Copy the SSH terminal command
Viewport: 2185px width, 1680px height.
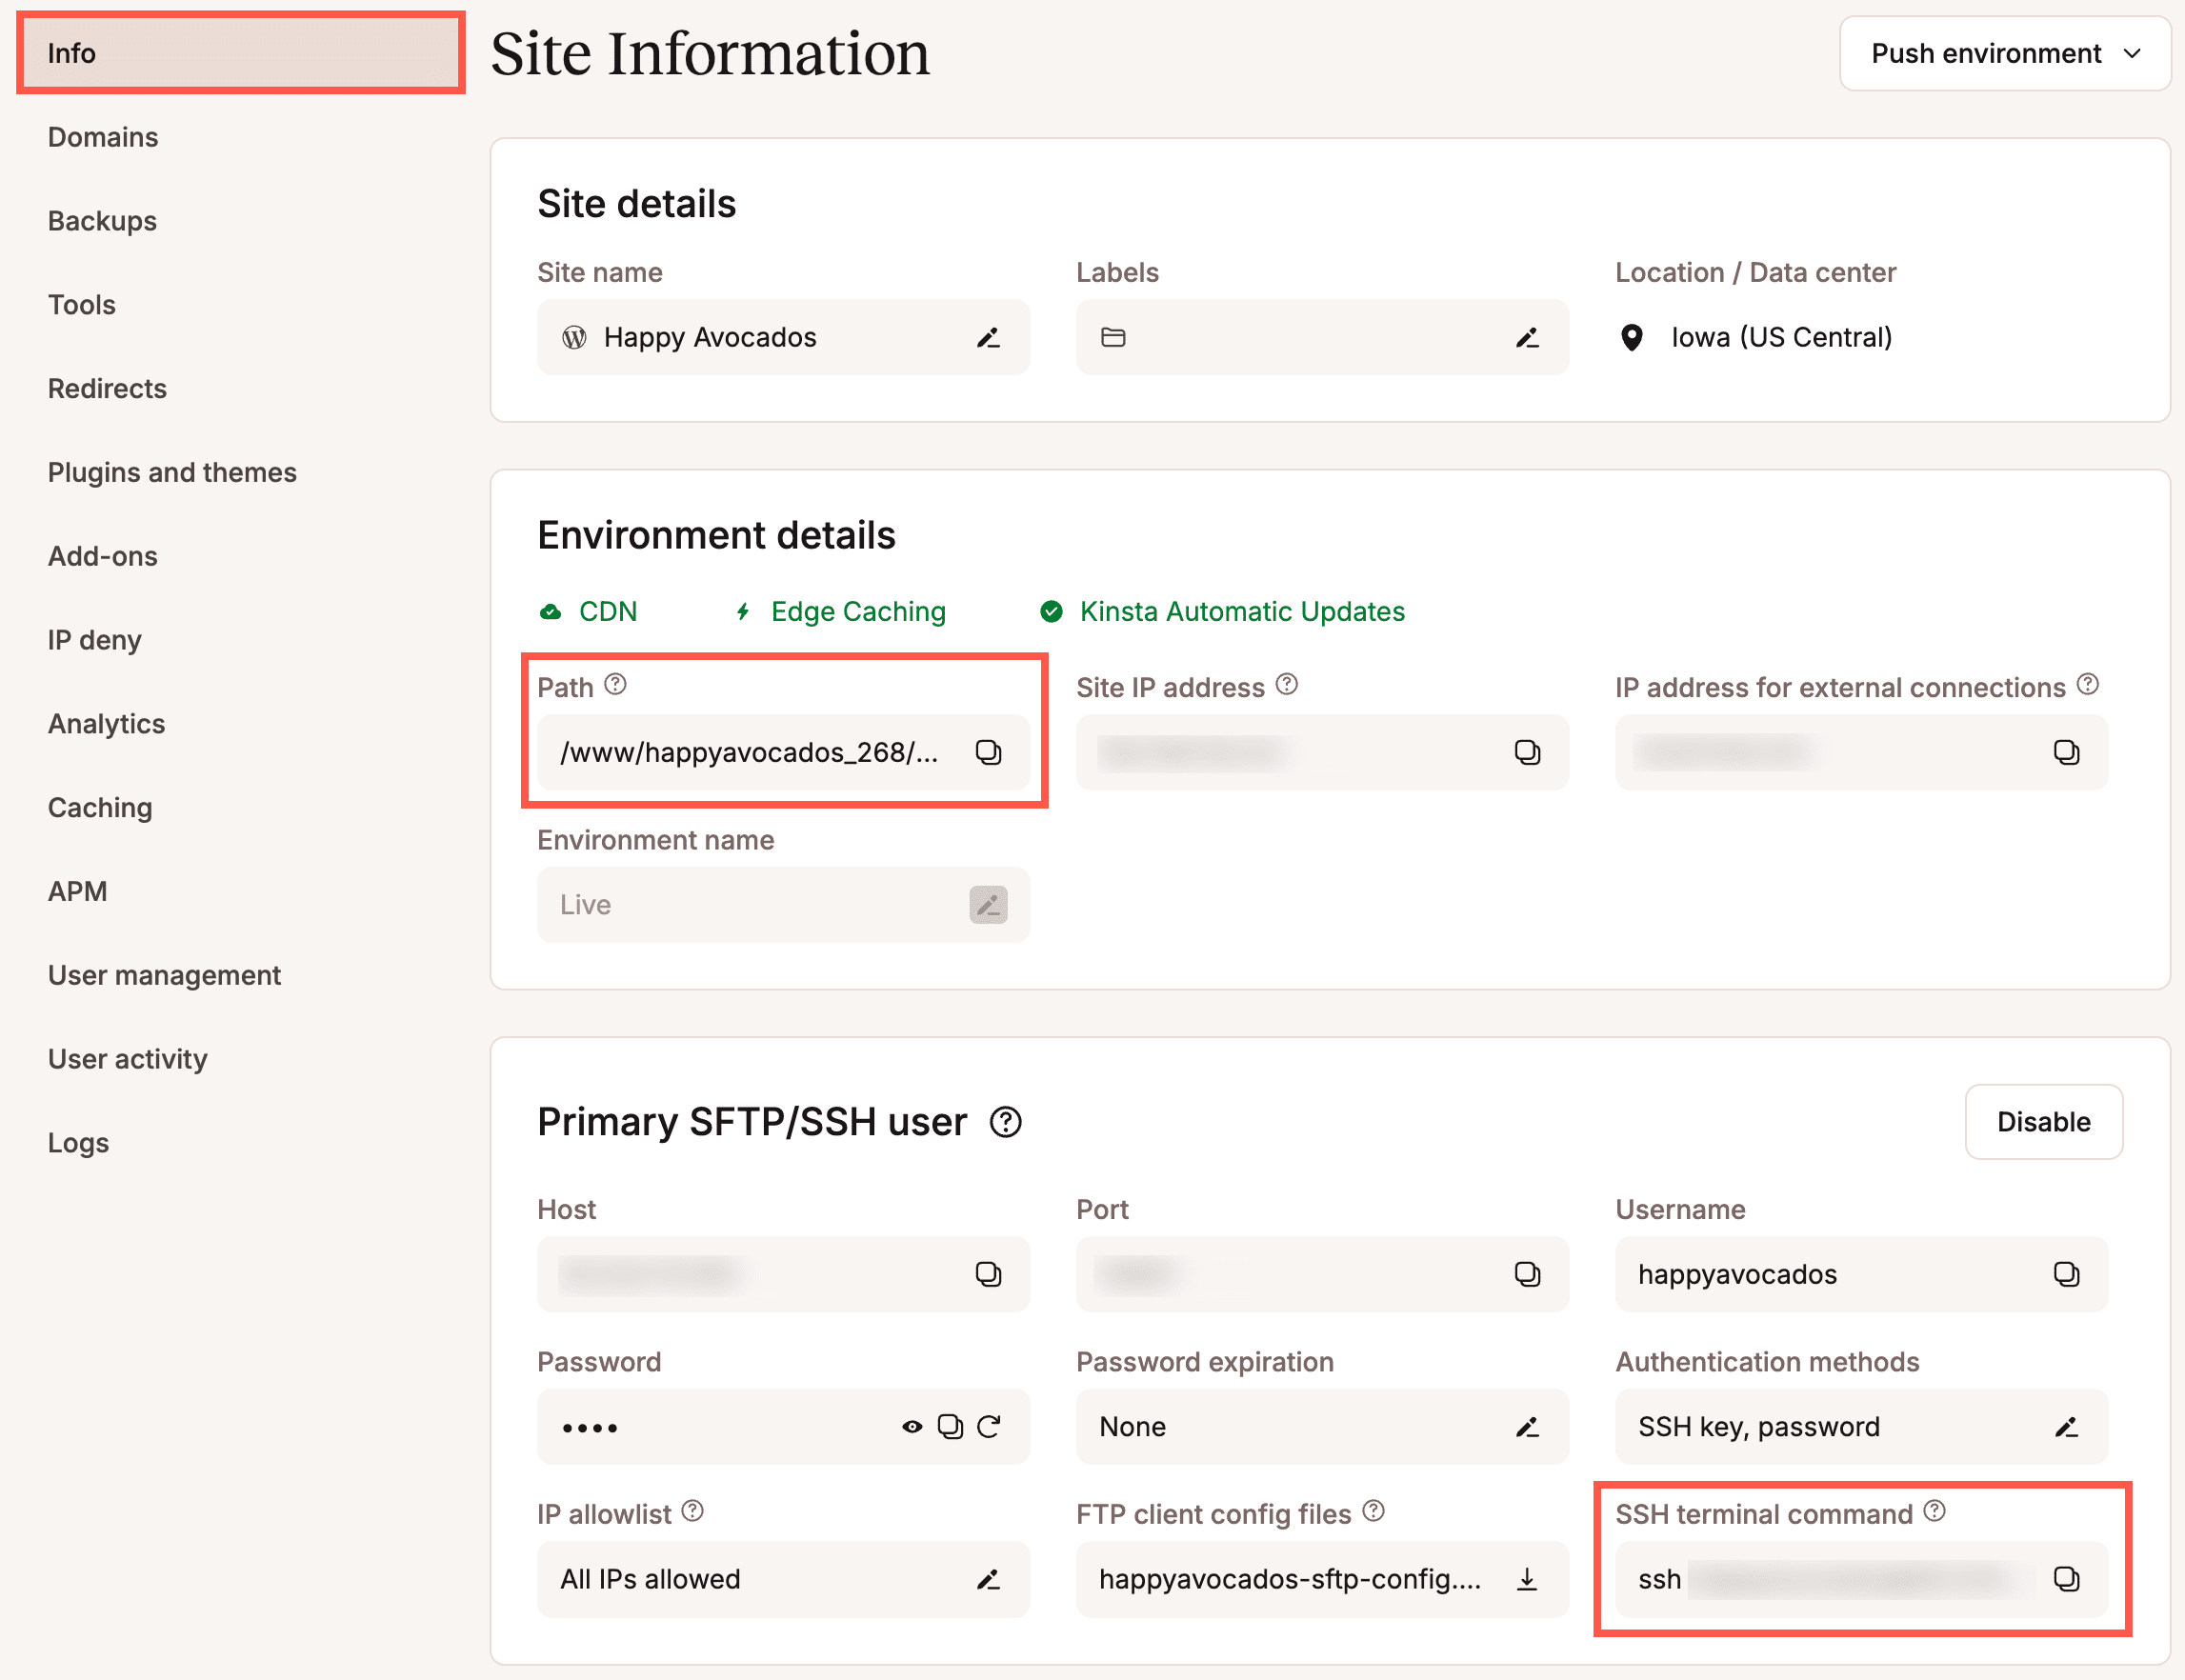tap(2066, 1579)
